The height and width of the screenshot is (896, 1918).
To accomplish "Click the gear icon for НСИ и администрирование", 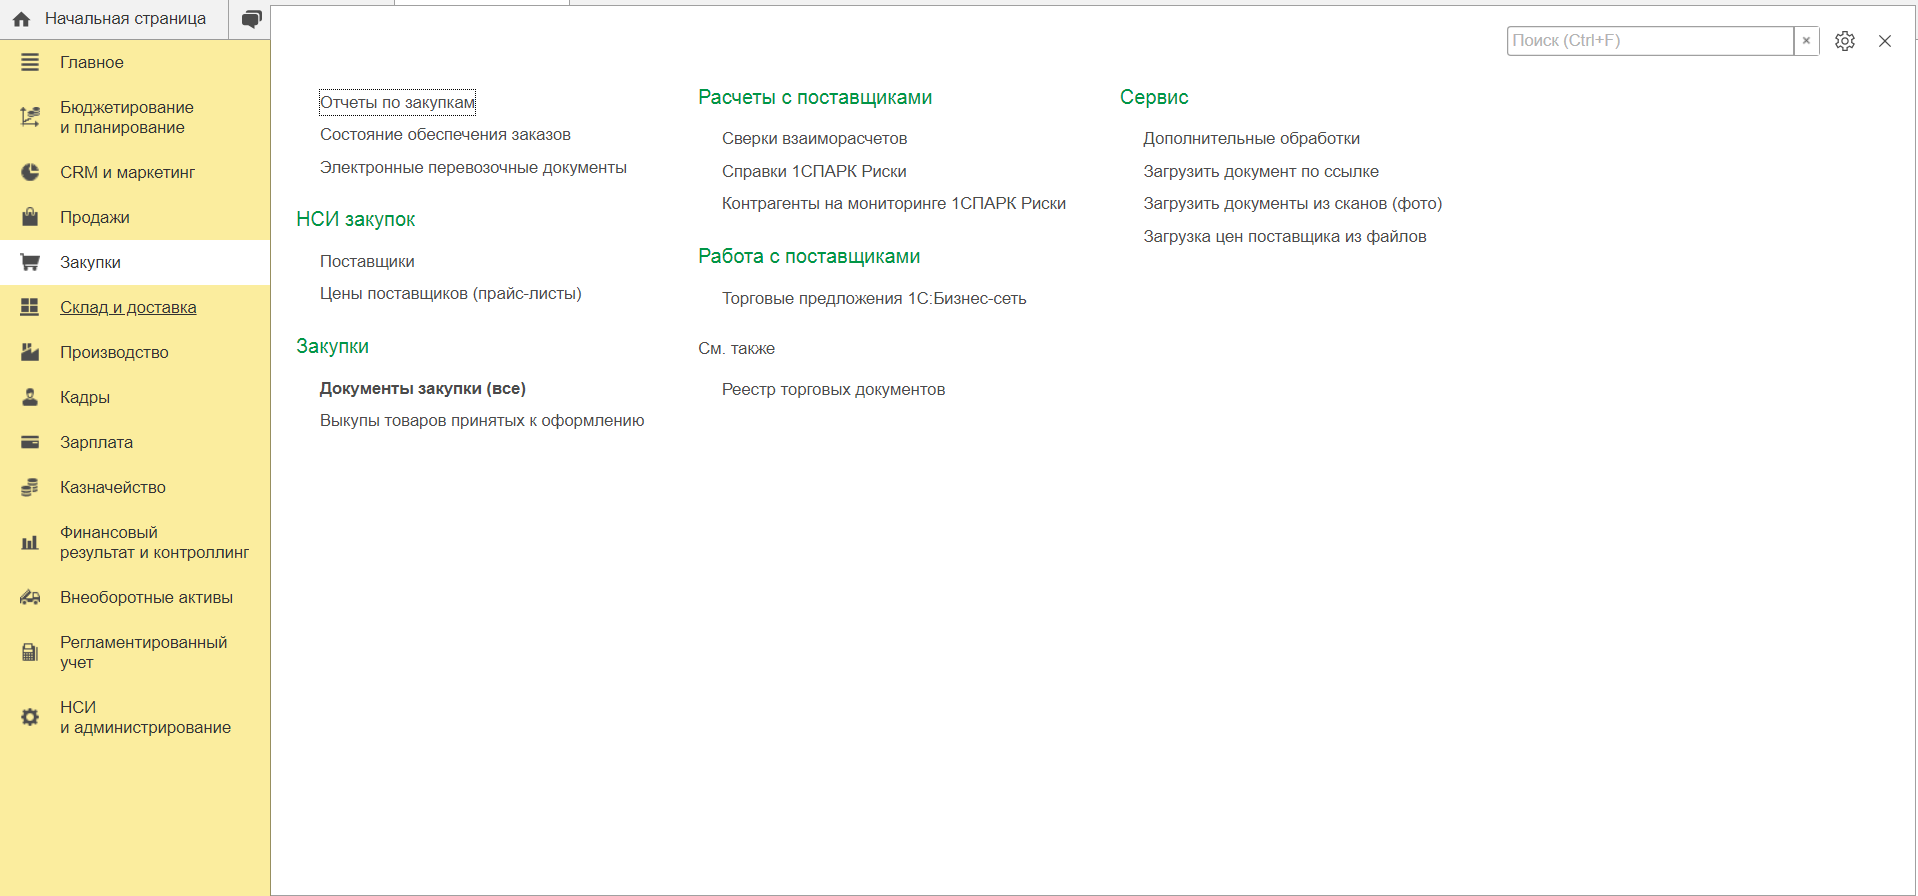I will 30,717.
